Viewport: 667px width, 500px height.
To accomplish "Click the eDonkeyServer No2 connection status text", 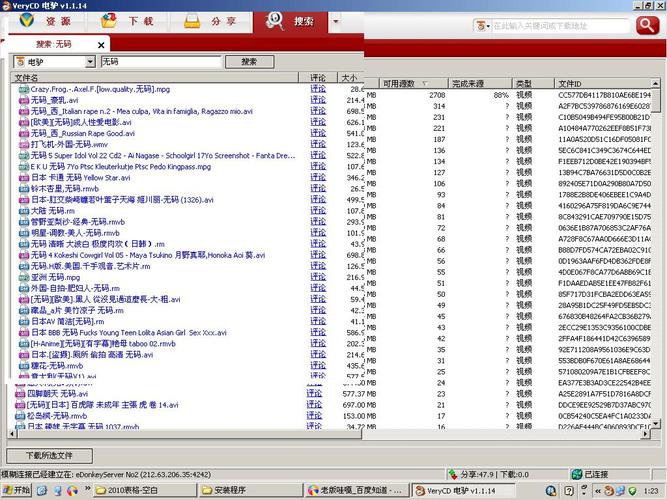I will coord(106,474).
